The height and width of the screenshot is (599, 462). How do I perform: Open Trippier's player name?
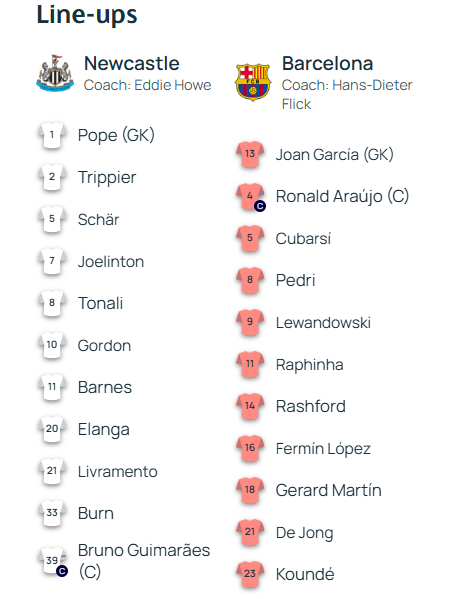107,178
